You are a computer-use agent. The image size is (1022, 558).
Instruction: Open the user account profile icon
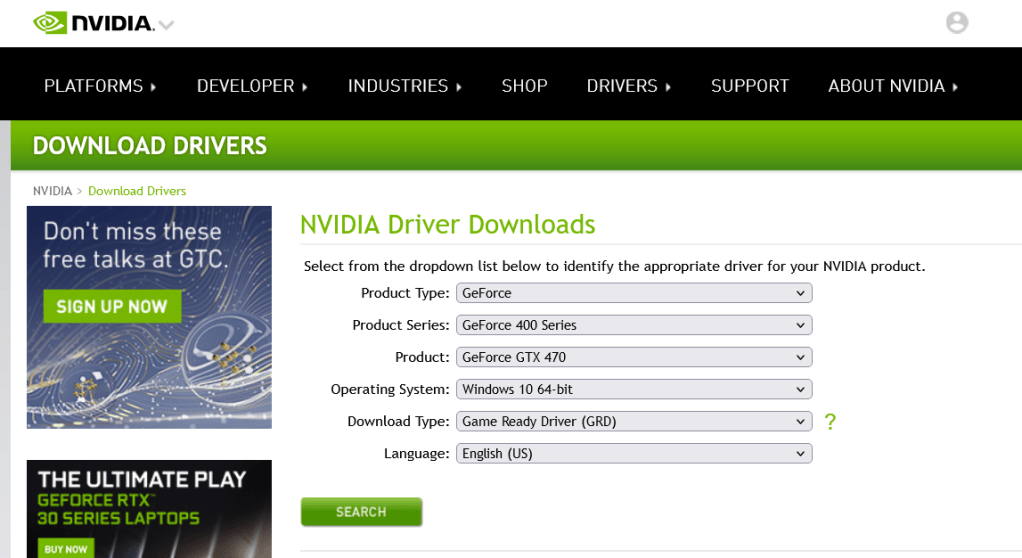tap(957, 23)
